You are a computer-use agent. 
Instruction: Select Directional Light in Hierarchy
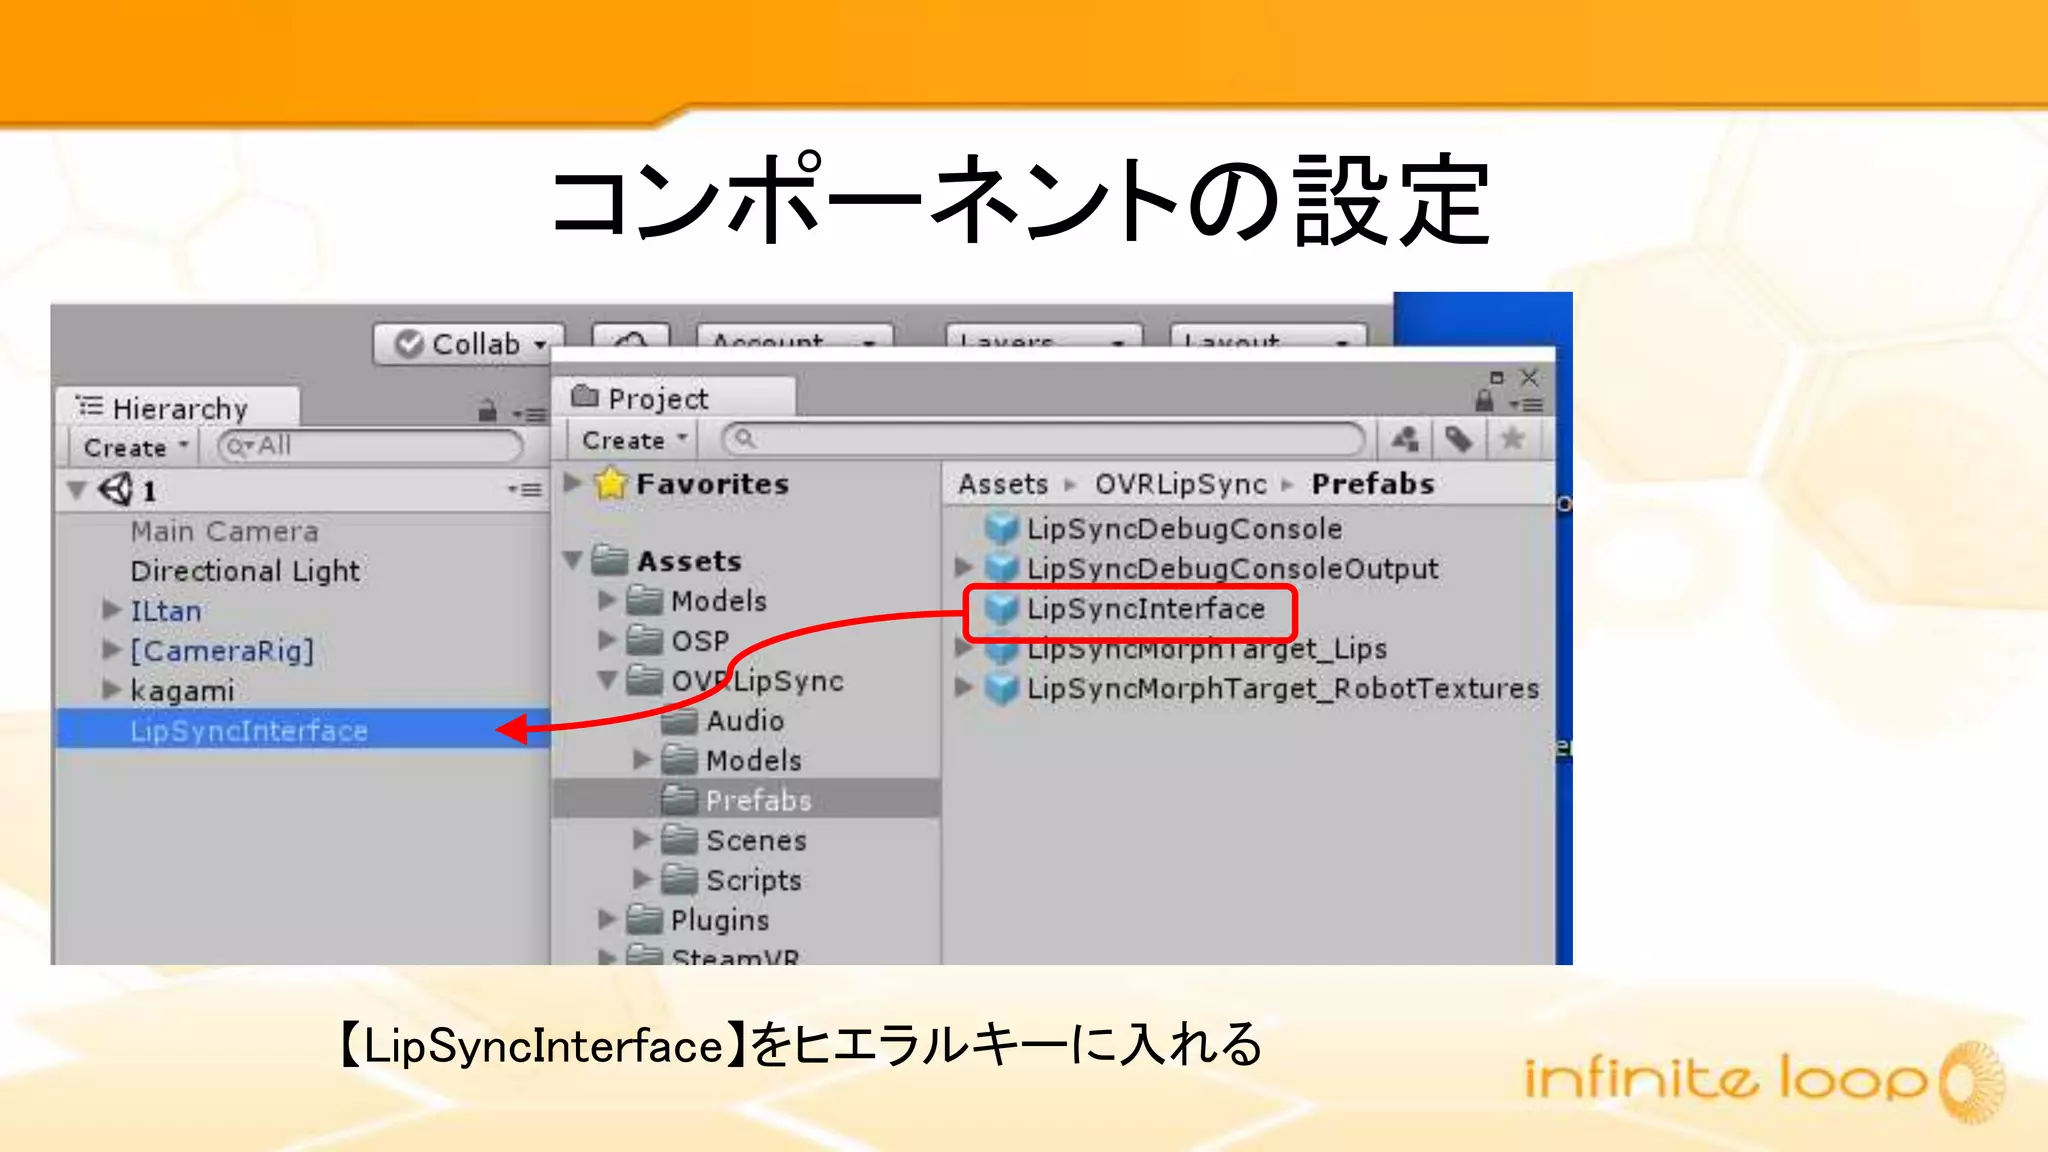point(245,571)
